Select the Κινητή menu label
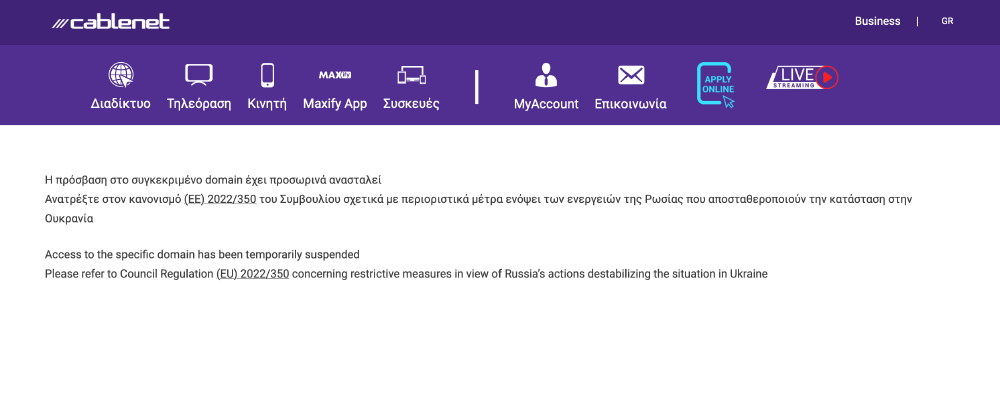 [267, 104]
